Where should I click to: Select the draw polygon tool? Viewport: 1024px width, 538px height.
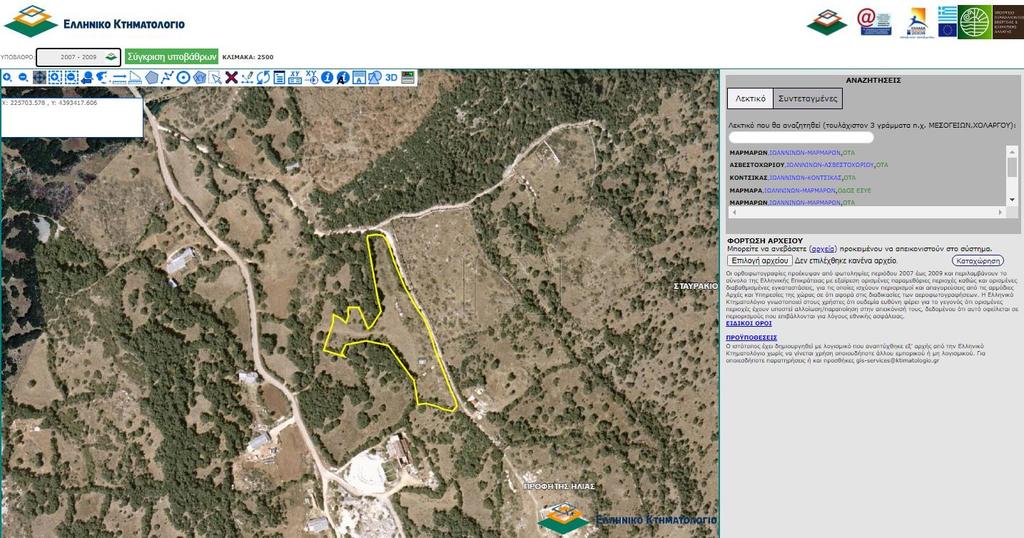pos(152,77)
